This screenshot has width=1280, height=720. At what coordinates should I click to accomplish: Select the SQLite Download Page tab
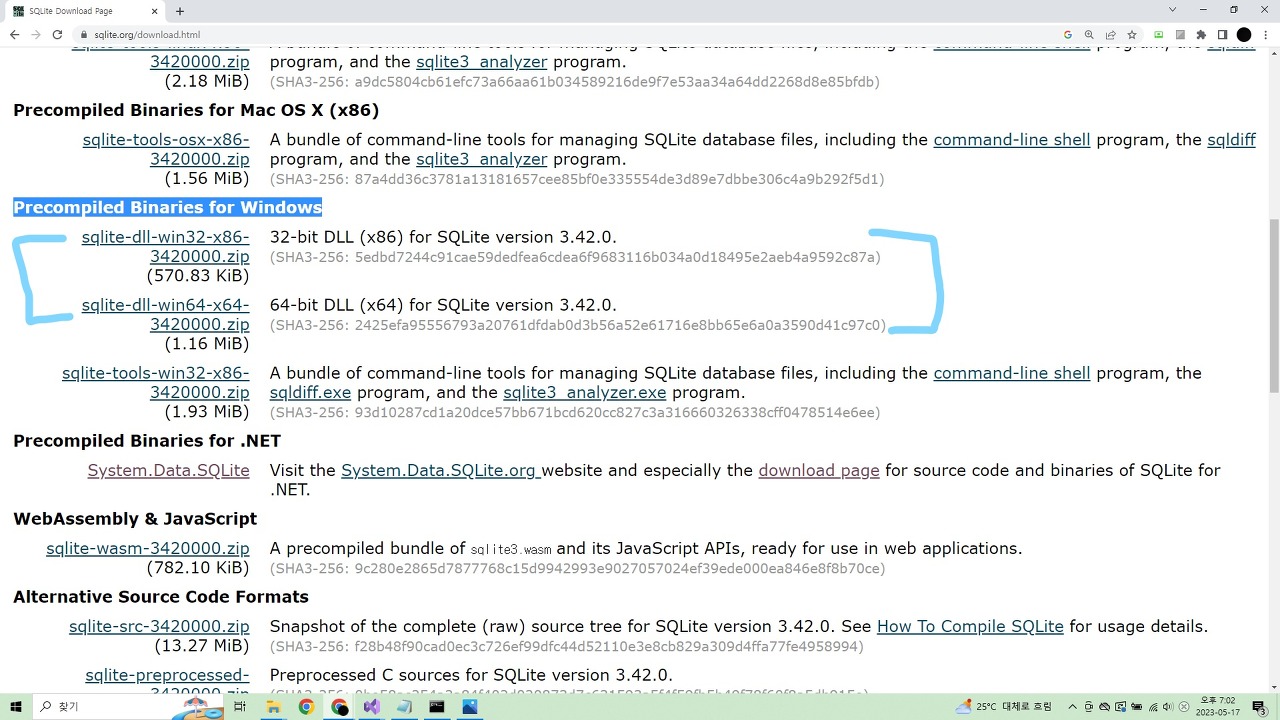87,11
